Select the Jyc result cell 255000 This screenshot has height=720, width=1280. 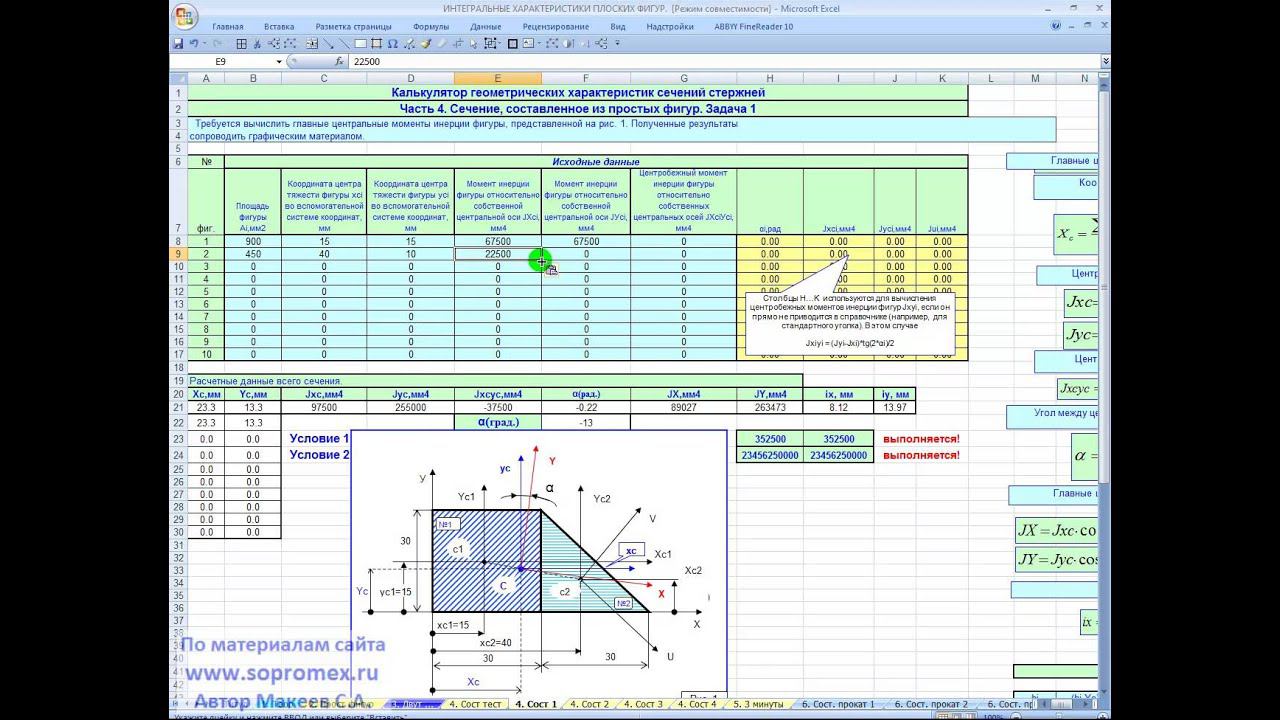(410, 408)
